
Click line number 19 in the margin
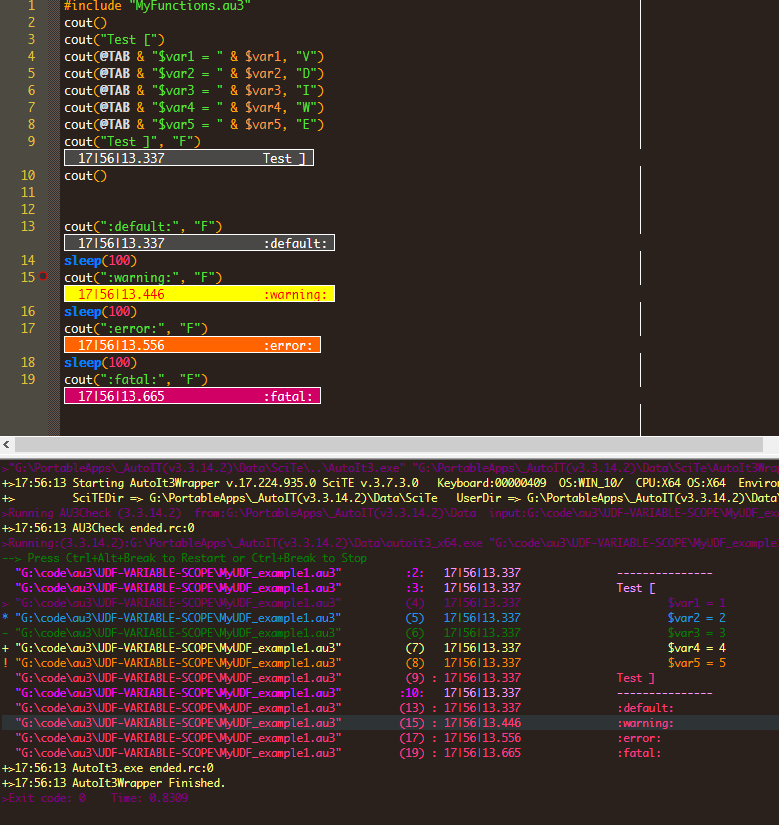pyautogui.click(x=28, y=379)
